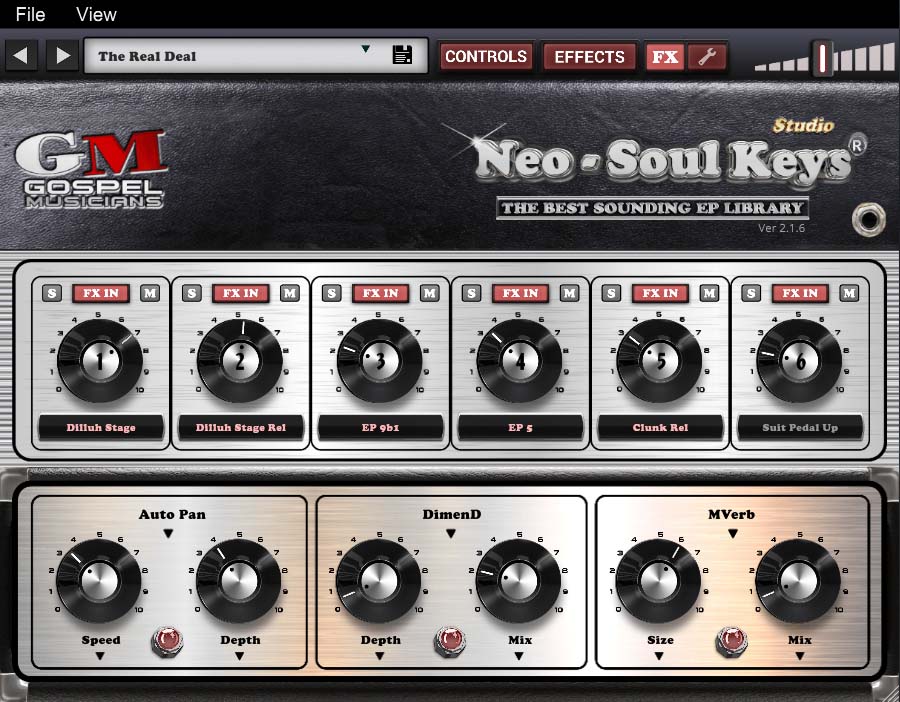The image size is (900, 702).
Task: Mute channel 6 Suit Pedal Up
Action: [x=849, y=293]
